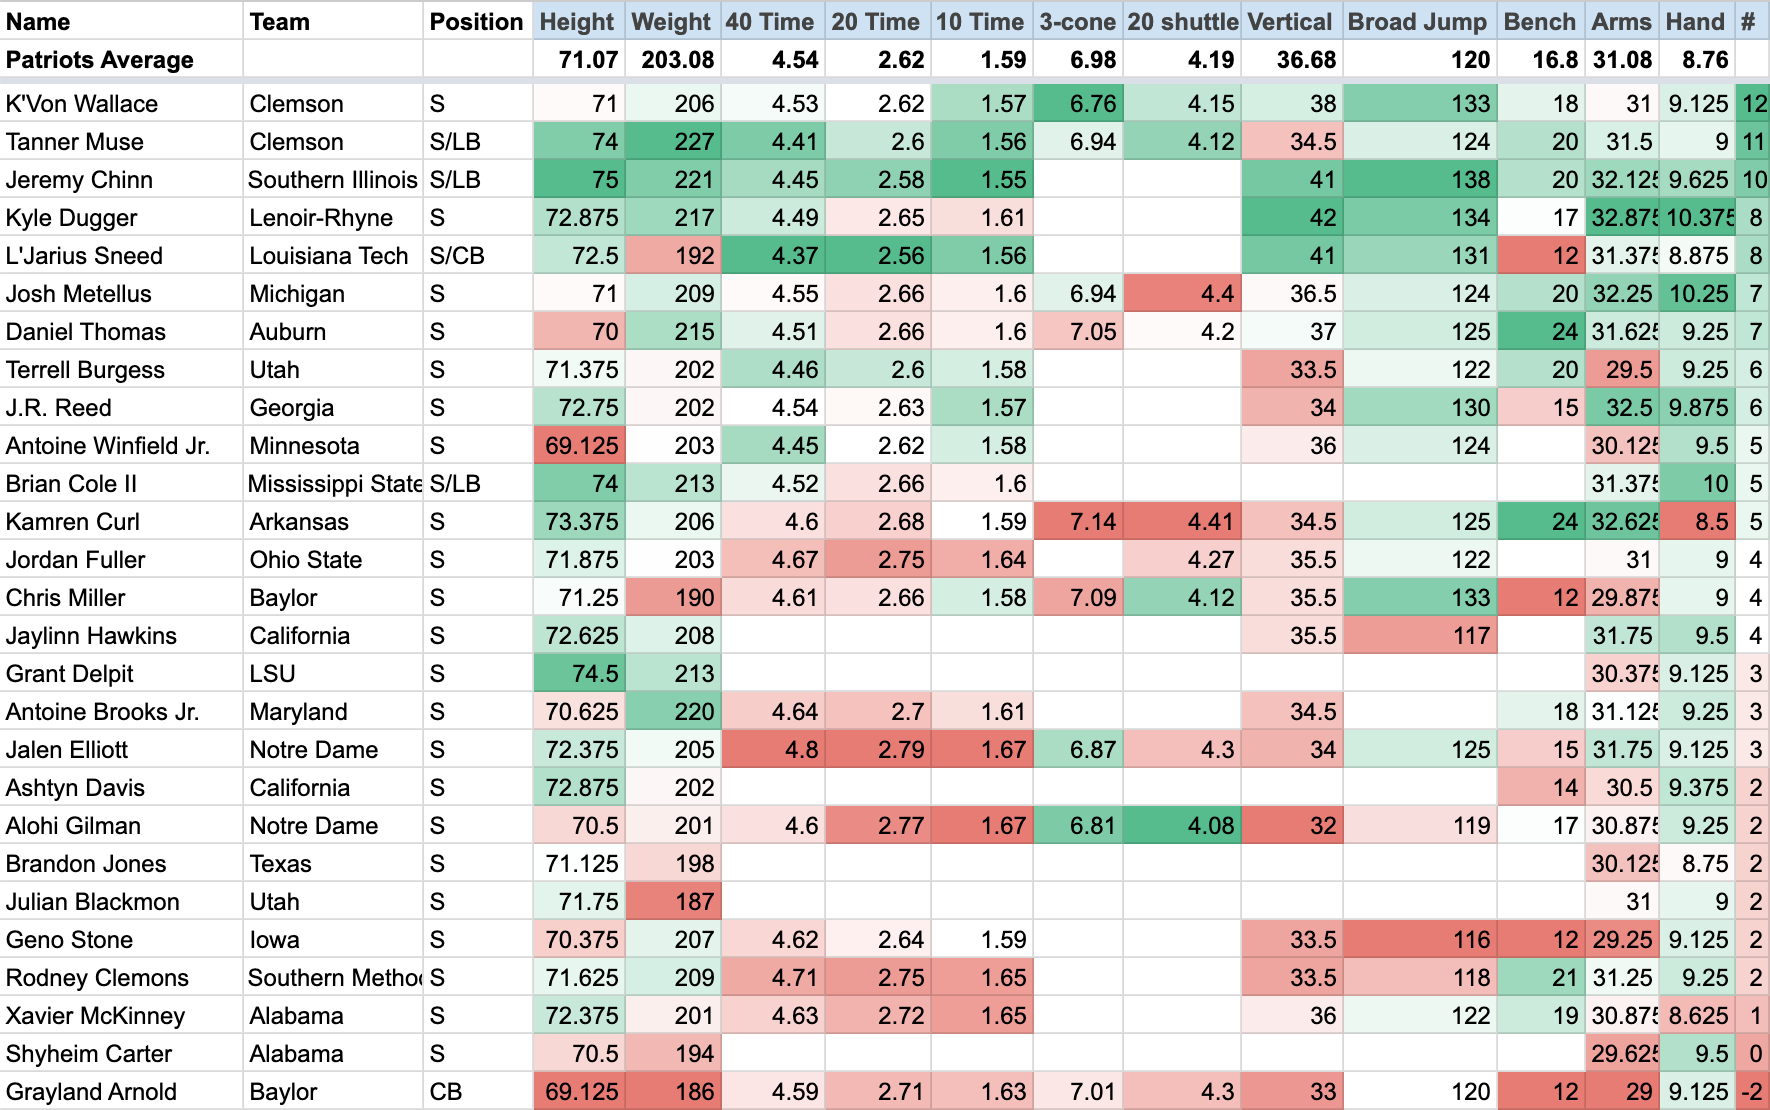Select the Patriots Average row label

tap(100, 60)
